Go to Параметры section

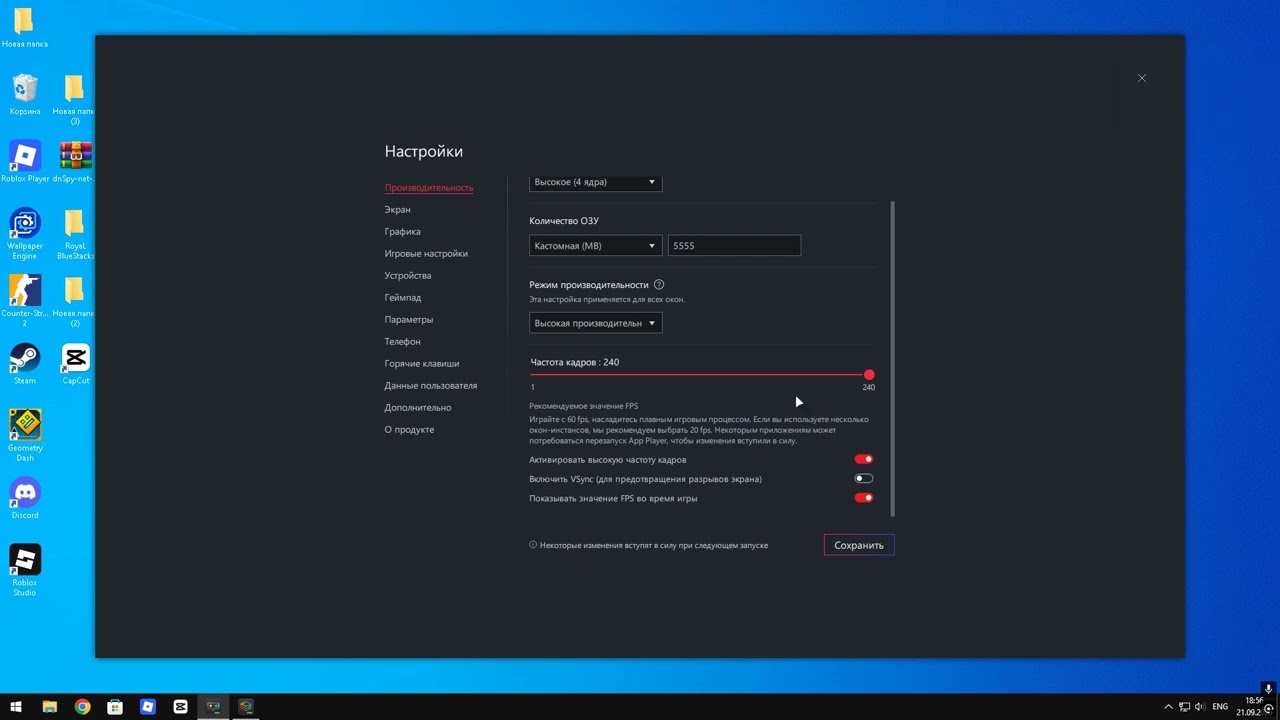pos(409,320)
